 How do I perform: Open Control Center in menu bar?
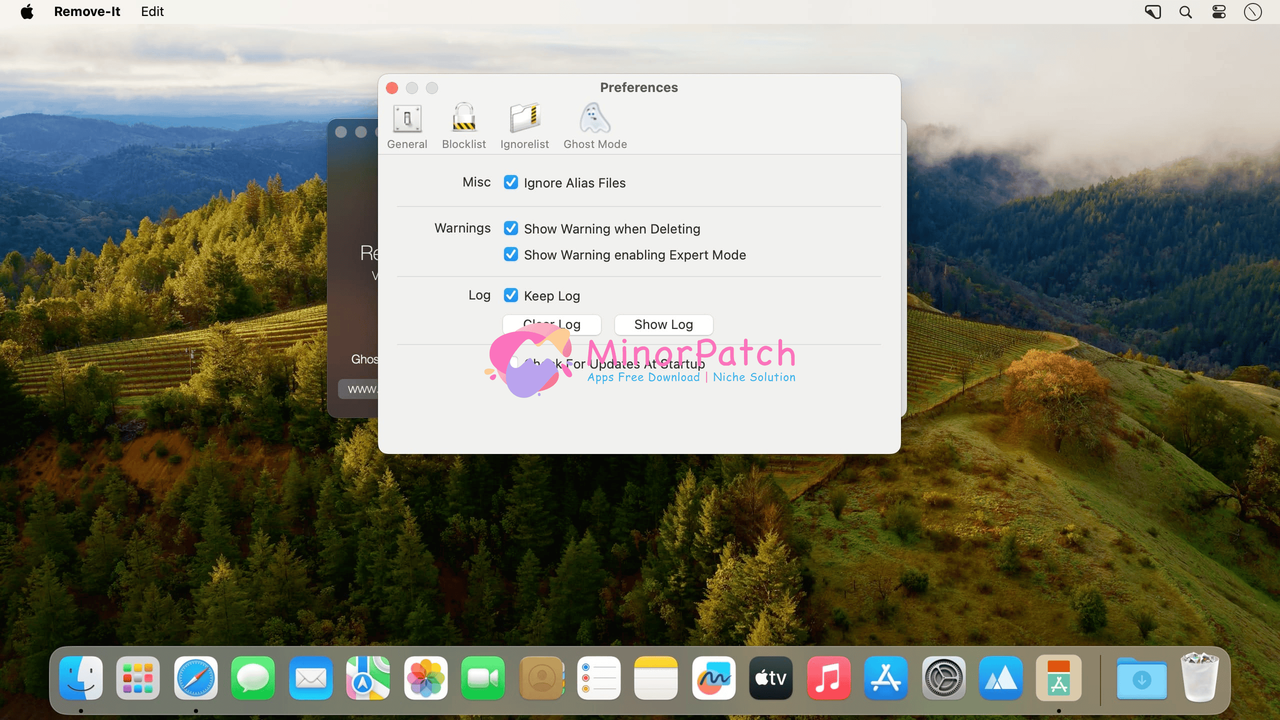[x=1219, y=12]
